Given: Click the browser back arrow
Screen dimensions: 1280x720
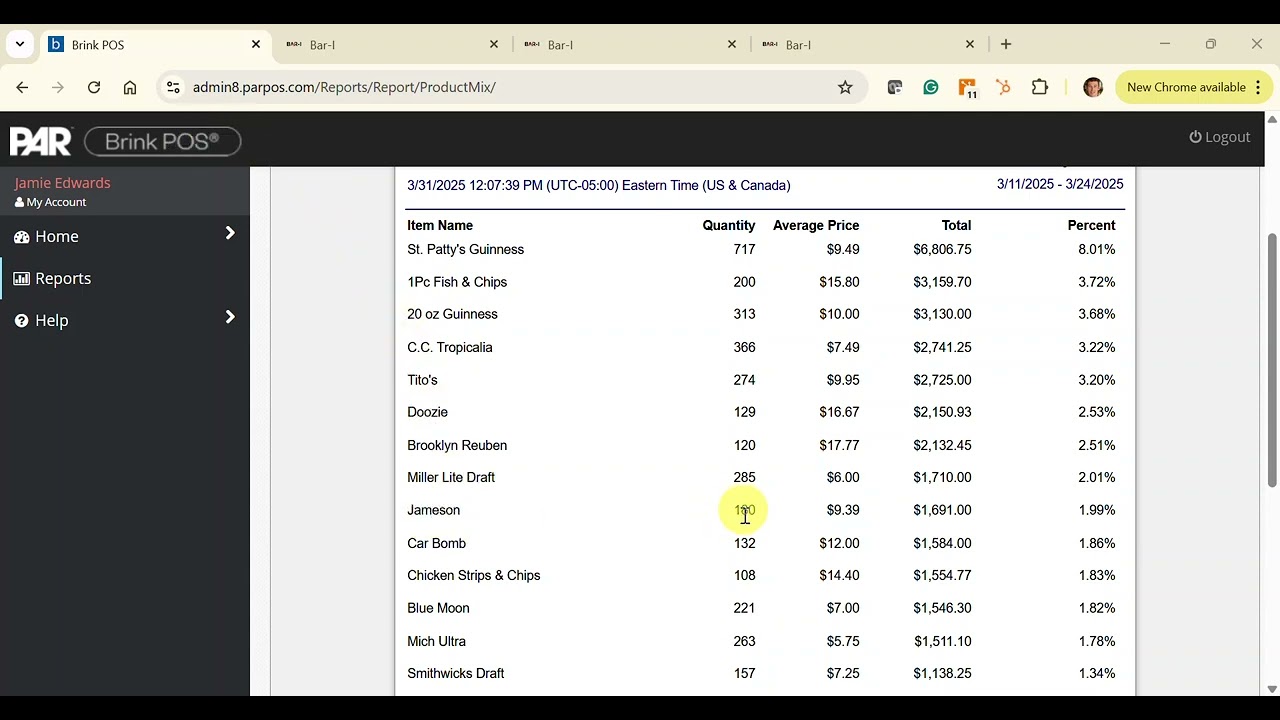Looking at the screenshot, I should pyautogui.click(x=22, y=88).
